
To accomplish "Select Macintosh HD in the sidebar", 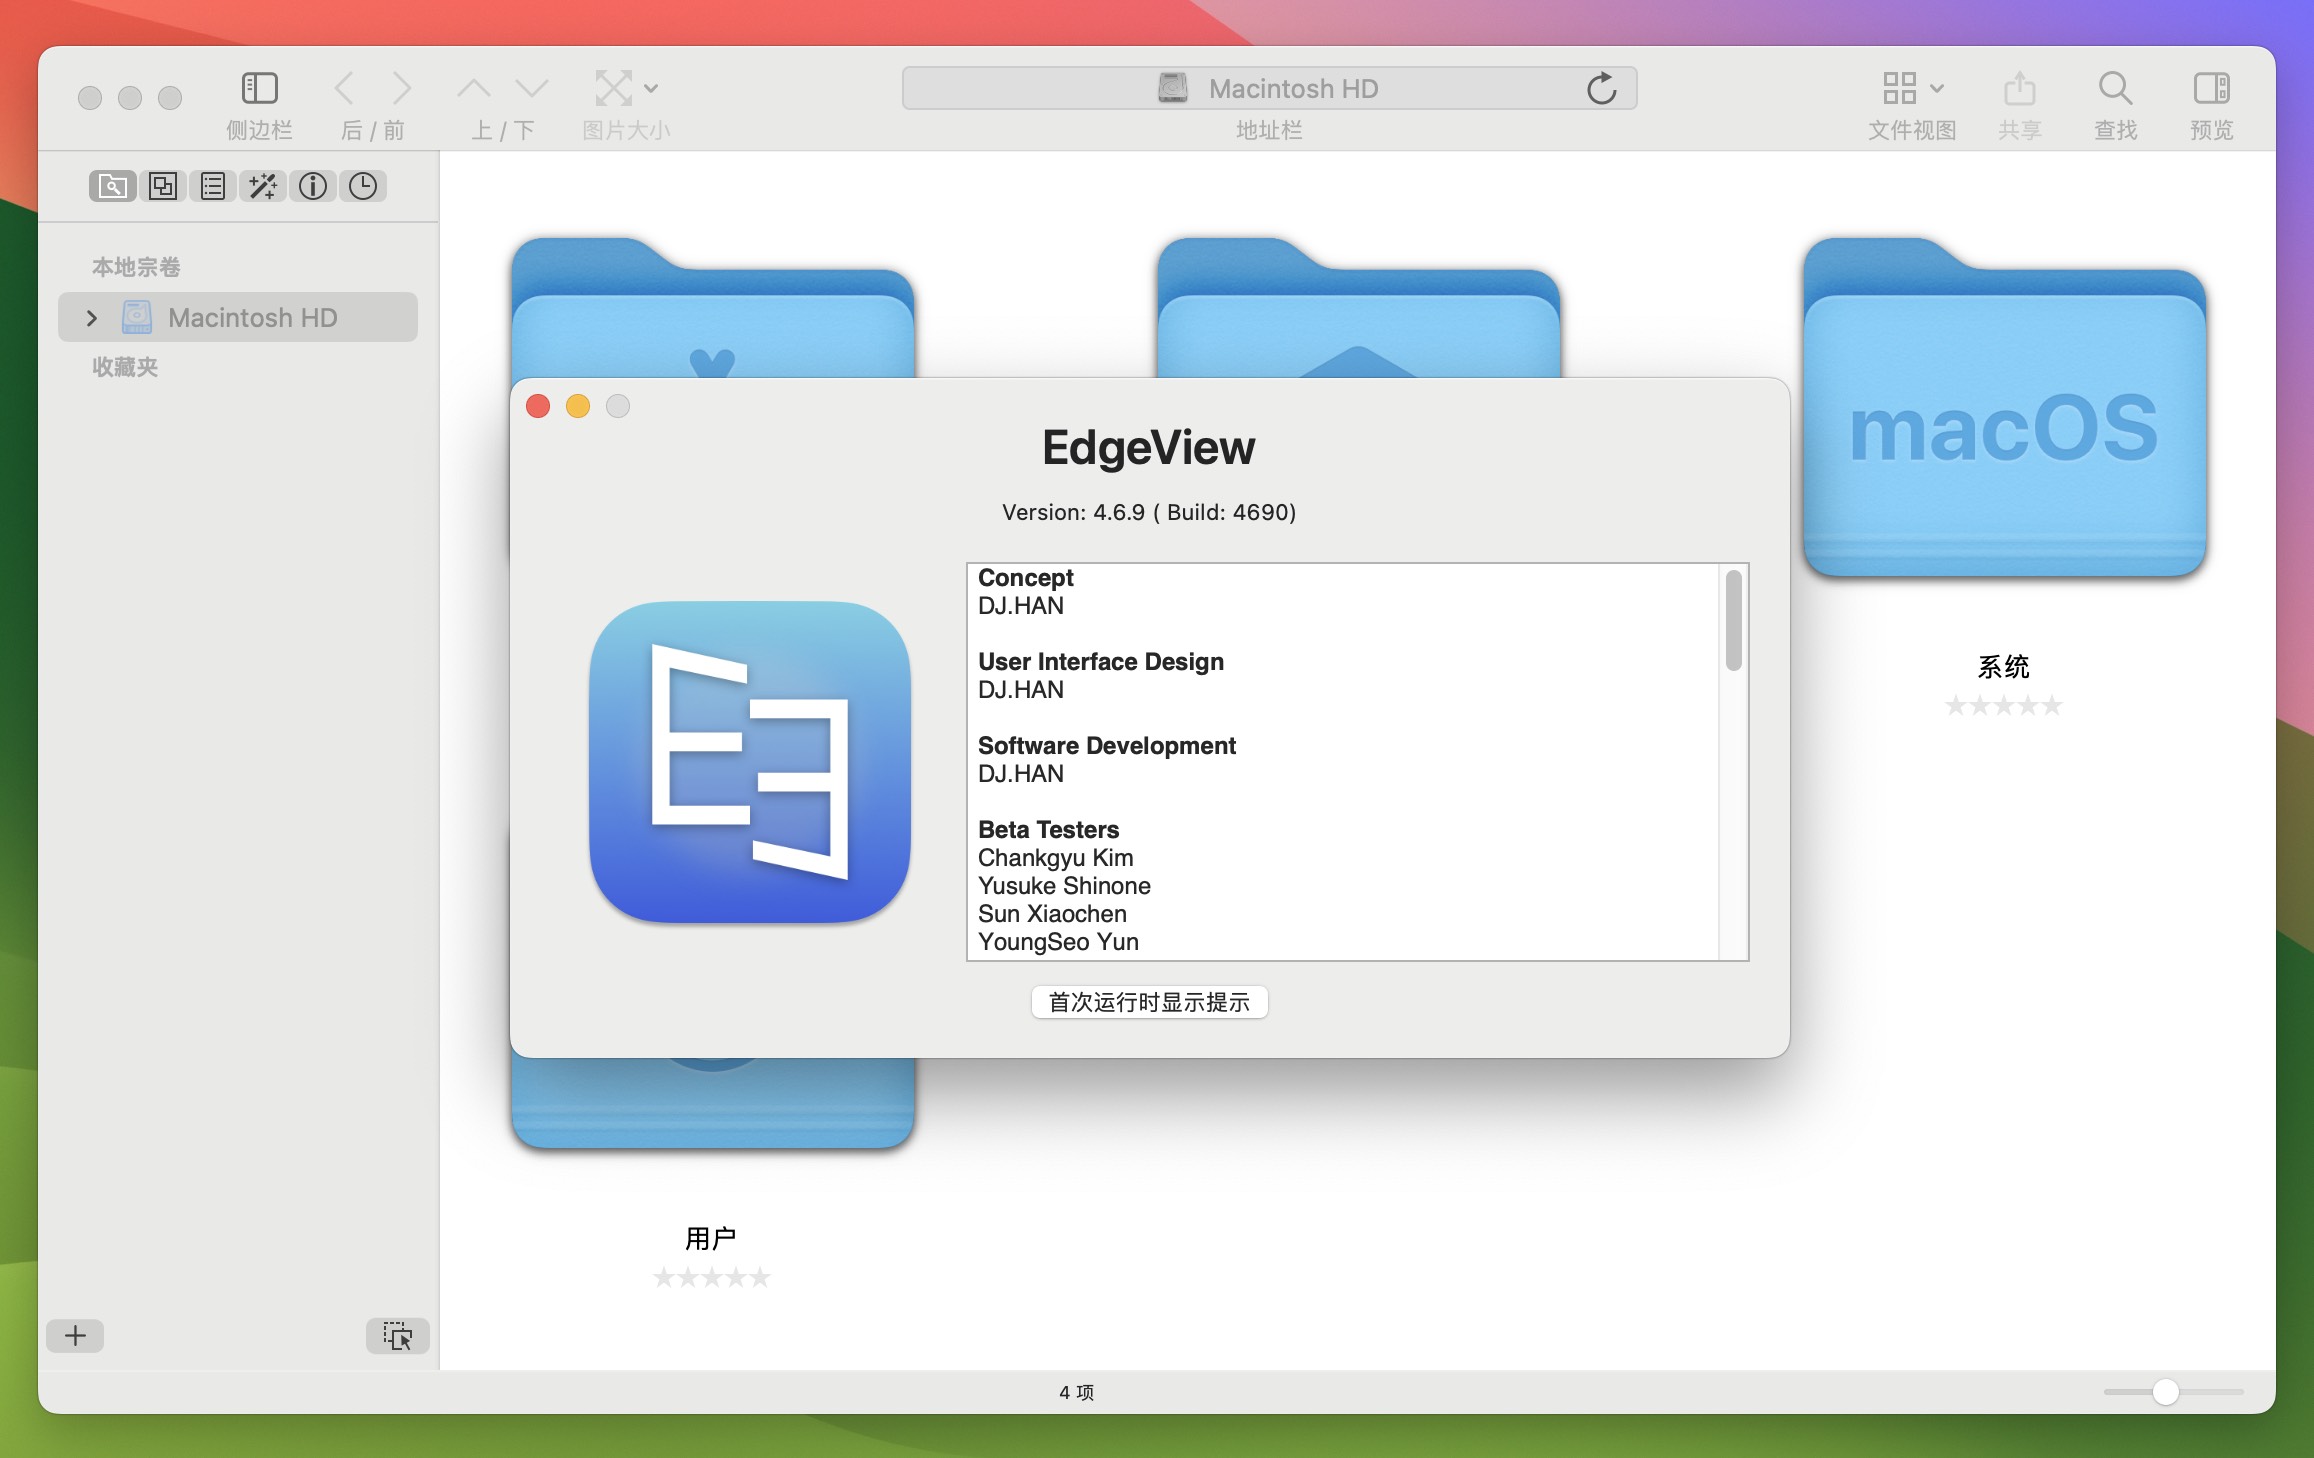I will [x=253, y=317].
